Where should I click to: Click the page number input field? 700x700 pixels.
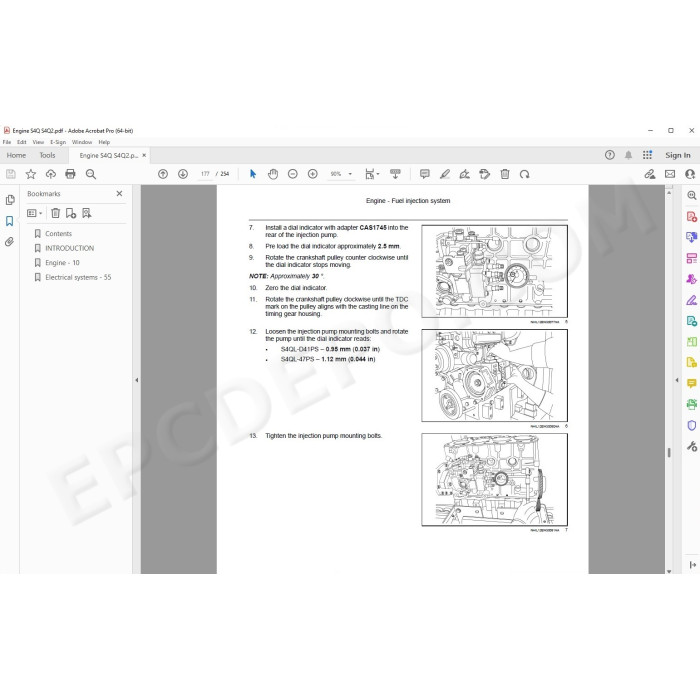pyautogui.click(x=205, y=174)
